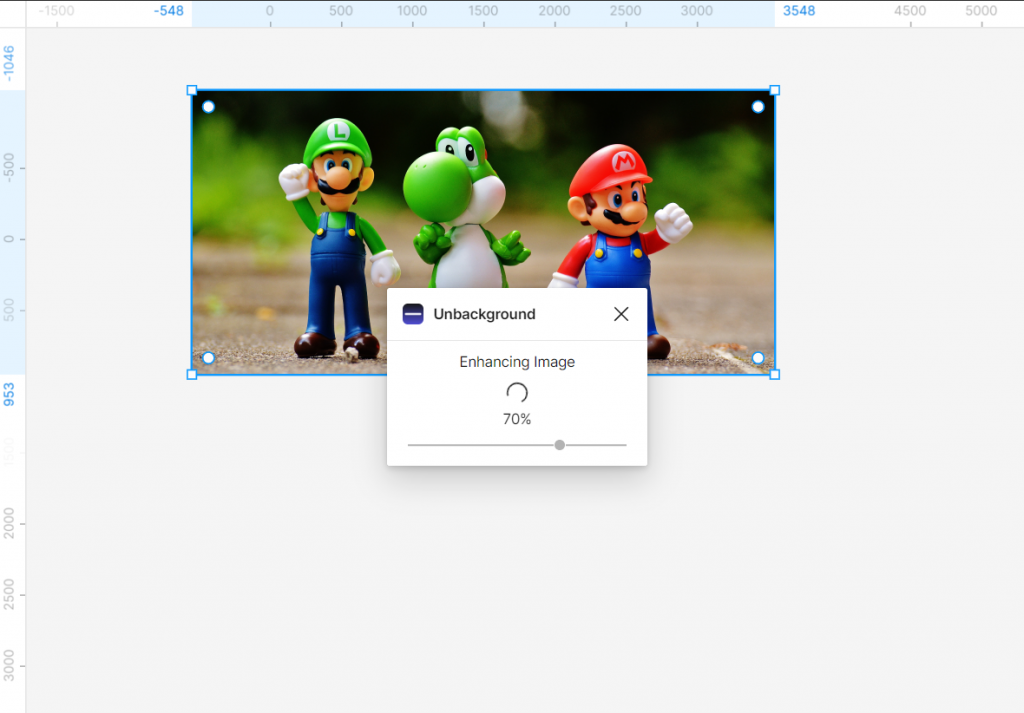
Task: Click the top-right corner radius control
Action: [758, 105]
